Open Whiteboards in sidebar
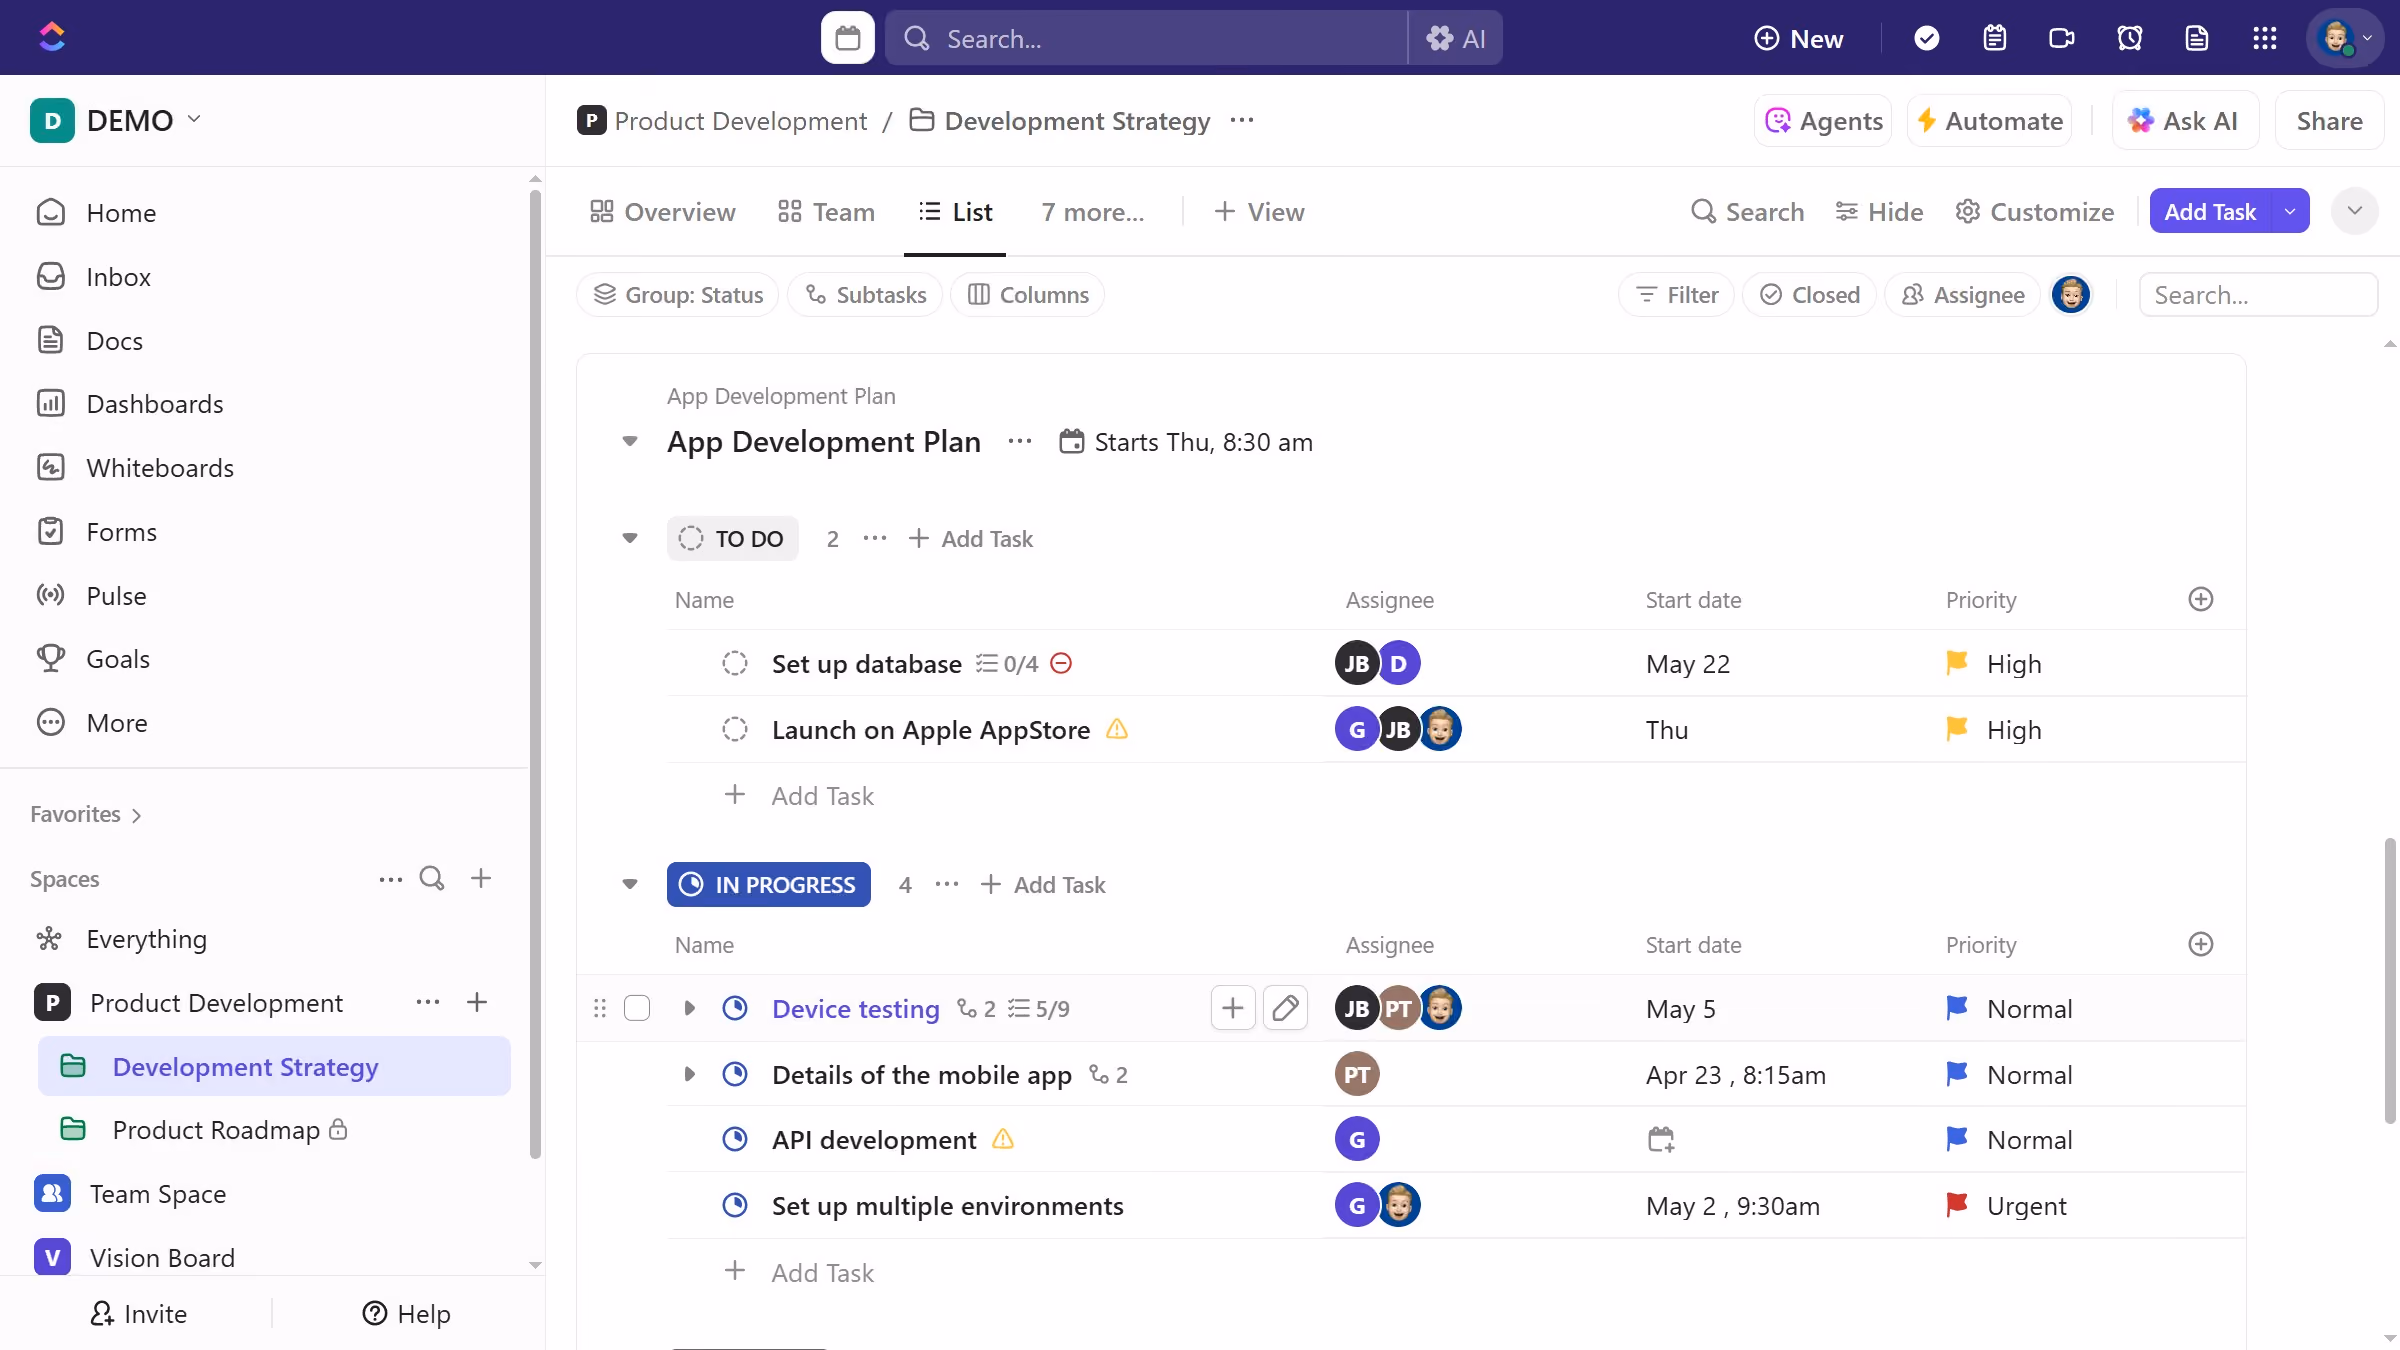The image size is (2400, 1350). point(160,468)
